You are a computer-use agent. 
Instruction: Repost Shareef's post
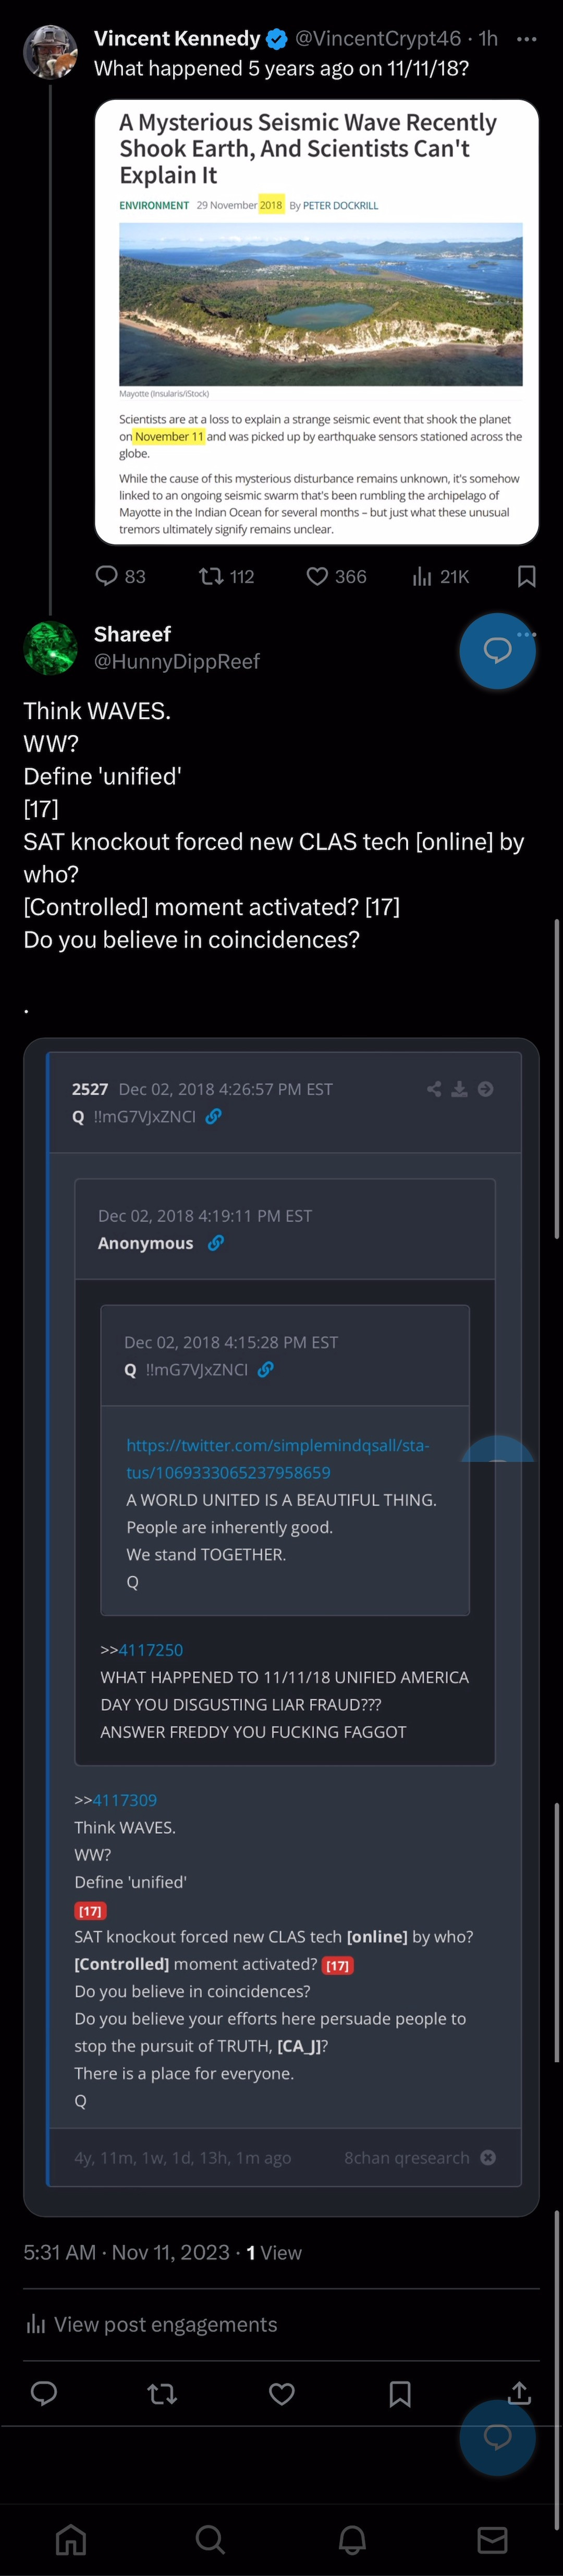[x=162, y=2393]
